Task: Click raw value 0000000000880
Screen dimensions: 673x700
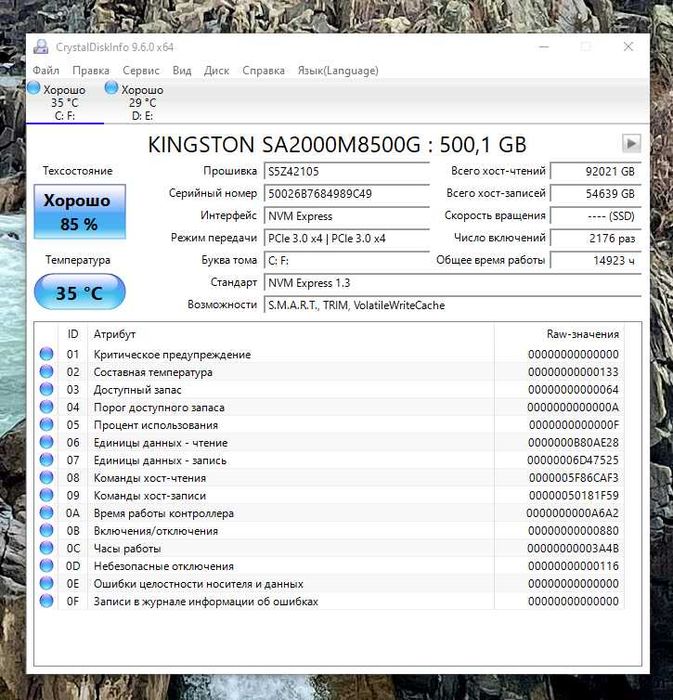Action: (x=573, y=531)
